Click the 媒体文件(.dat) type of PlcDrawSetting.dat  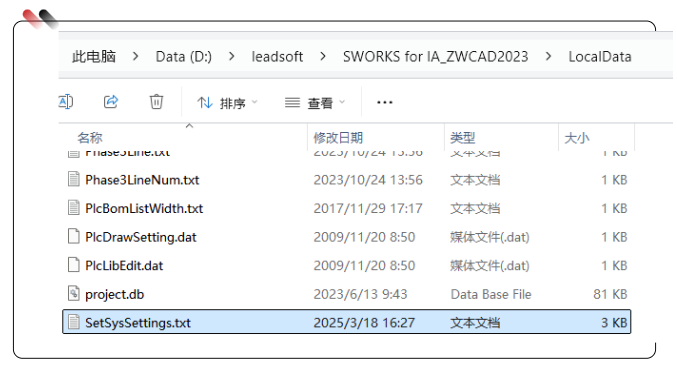point(490,237)
